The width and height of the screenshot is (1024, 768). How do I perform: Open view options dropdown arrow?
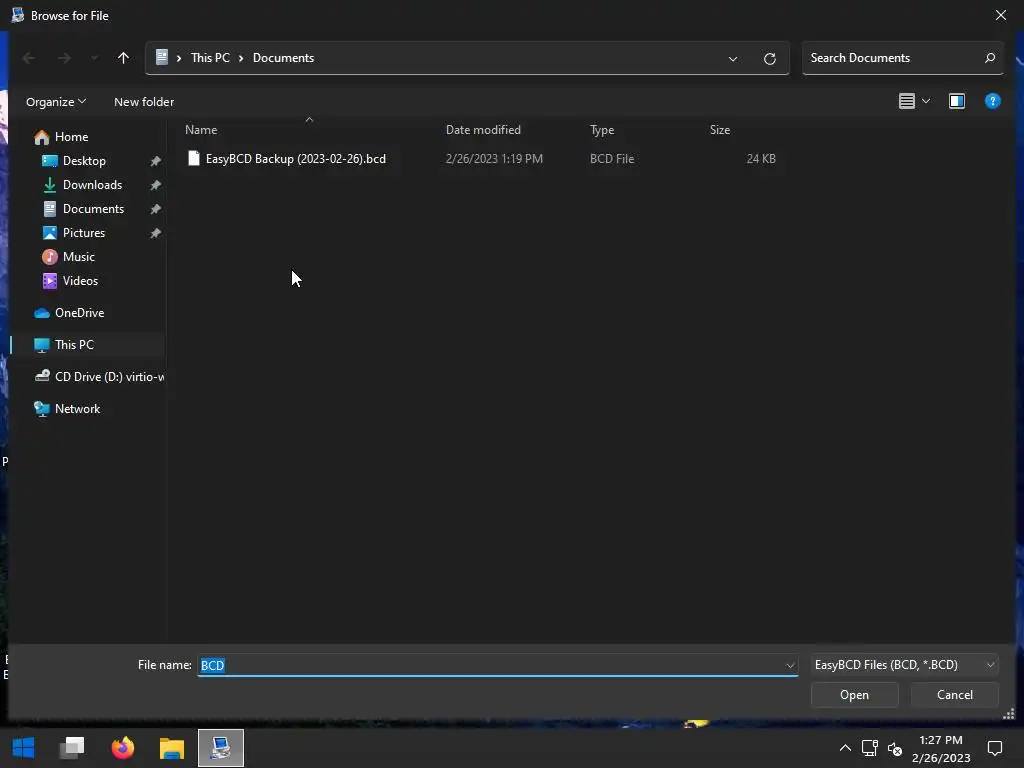point(926,101)
